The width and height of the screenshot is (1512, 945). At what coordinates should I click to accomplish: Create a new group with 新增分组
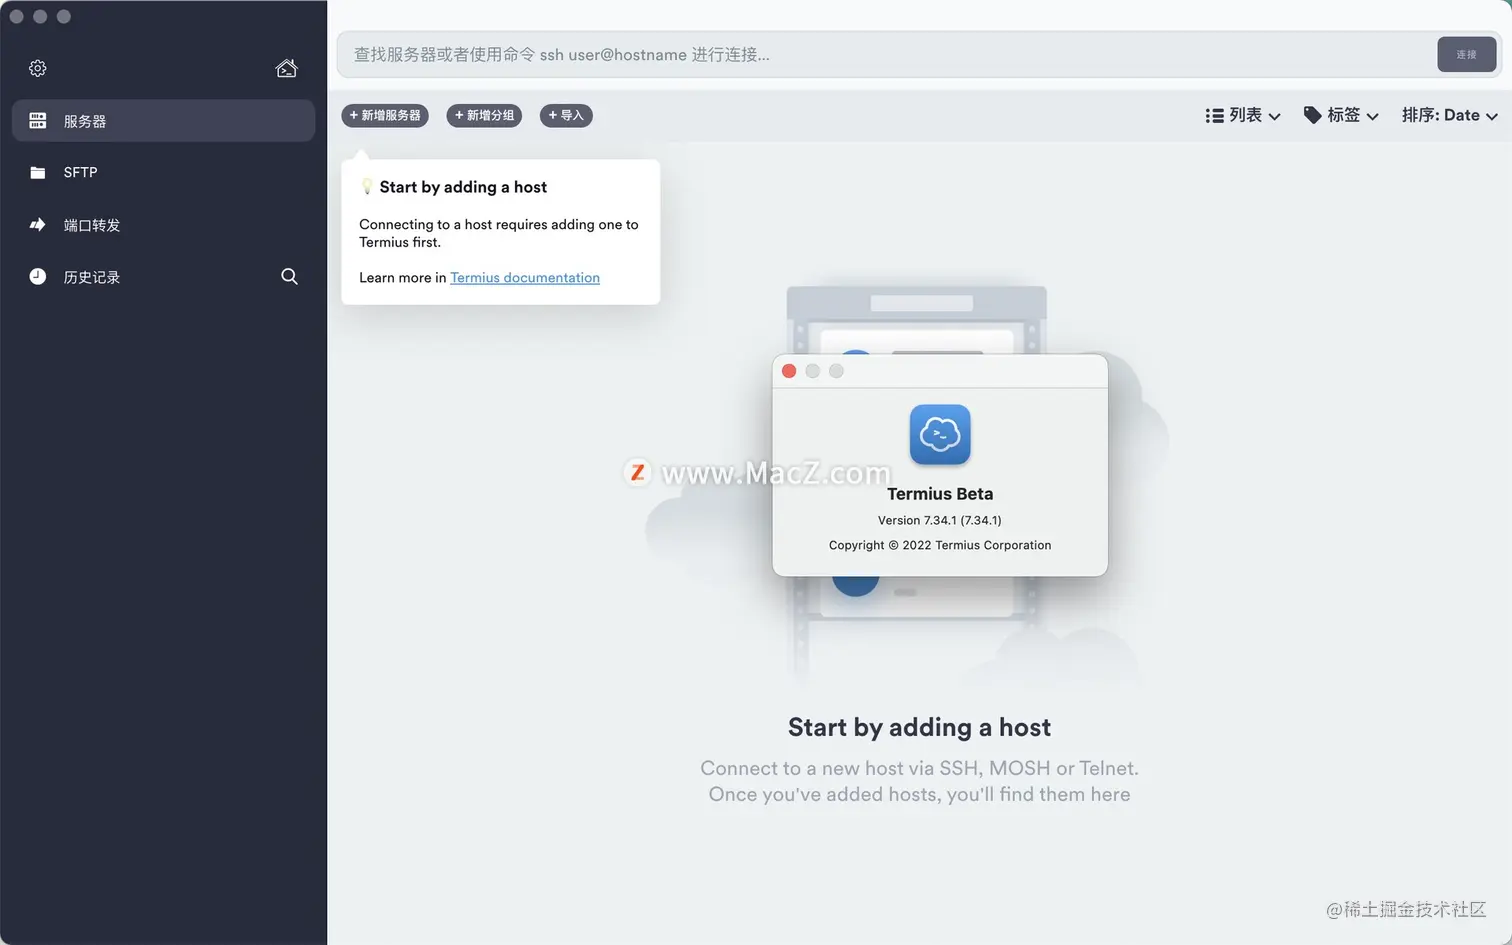point(484,116)
